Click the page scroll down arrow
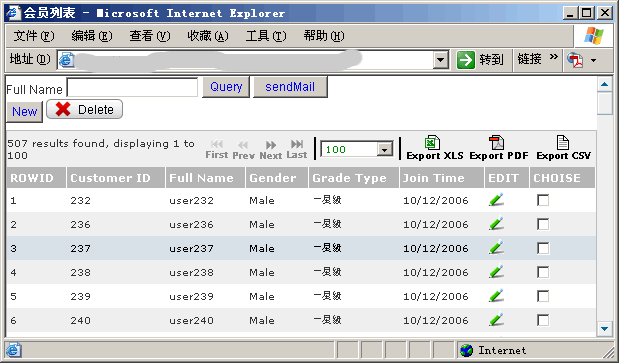This screenshot has width=619, height=363. click(604, 329)
